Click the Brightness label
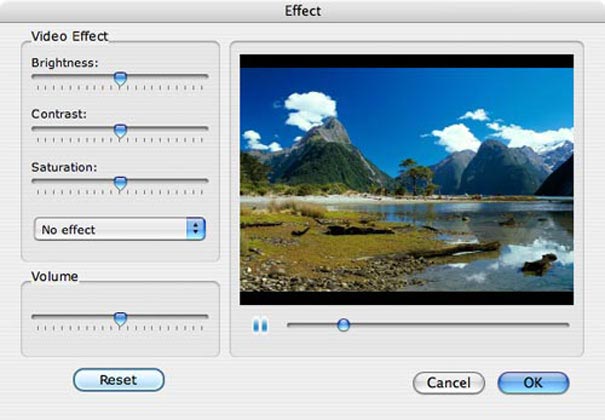605x420 pixels. 65,62
